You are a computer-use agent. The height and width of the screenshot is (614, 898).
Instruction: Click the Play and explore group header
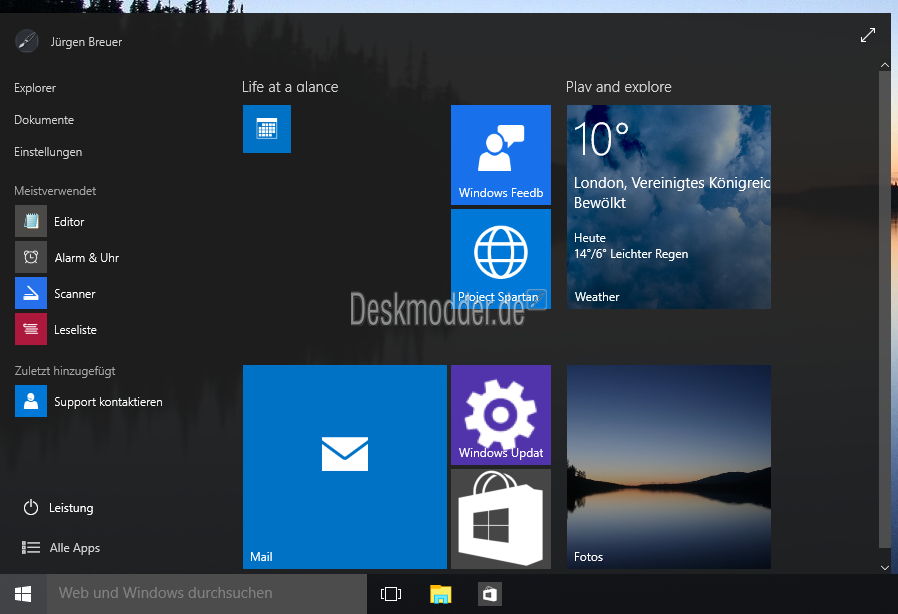point(619,87)
